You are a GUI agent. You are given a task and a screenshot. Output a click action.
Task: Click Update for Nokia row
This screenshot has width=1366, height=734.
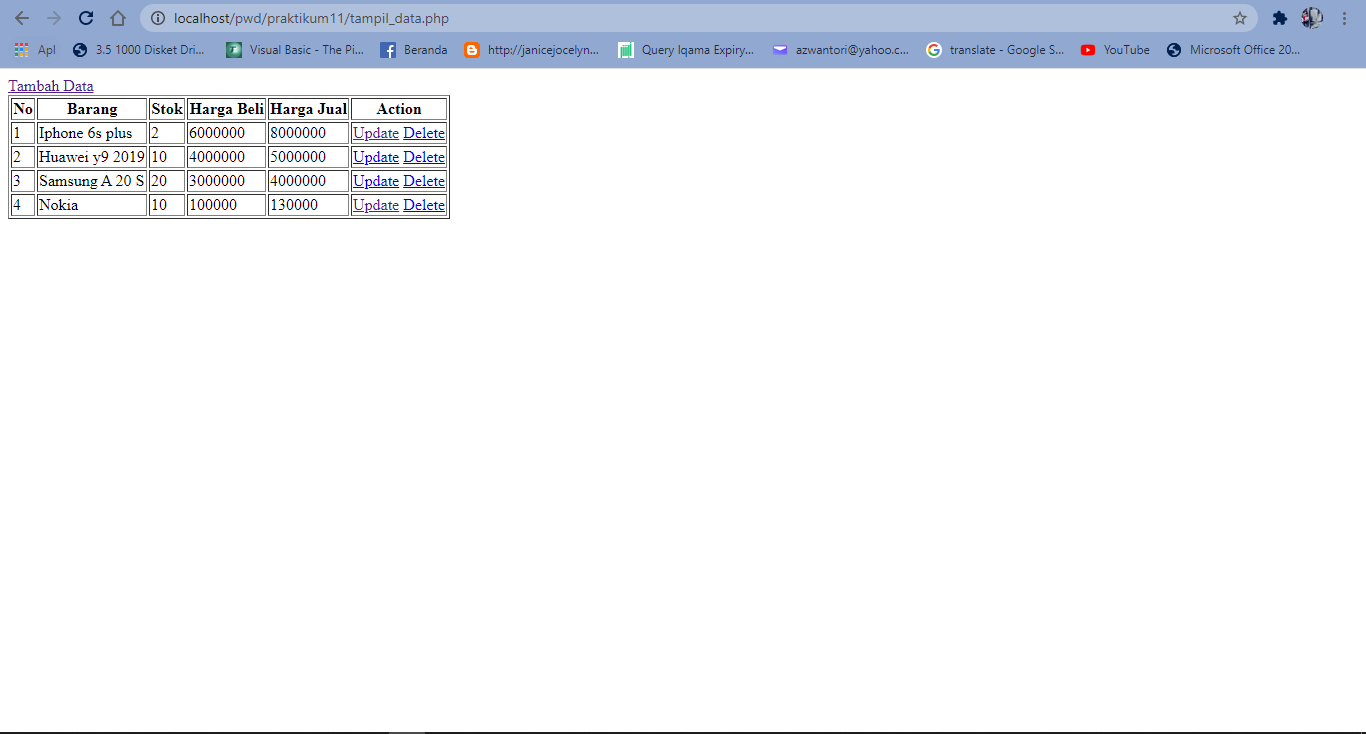pyautogui.click(x=376, y=205)
